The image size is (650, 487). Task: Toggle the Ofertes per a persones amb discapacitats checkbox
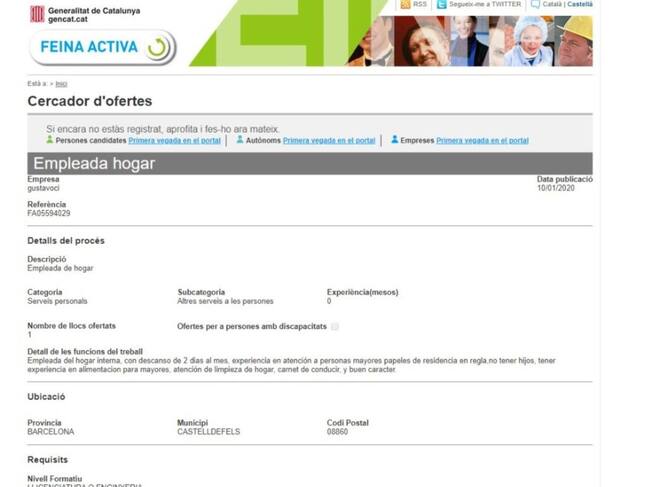[335, 326]
